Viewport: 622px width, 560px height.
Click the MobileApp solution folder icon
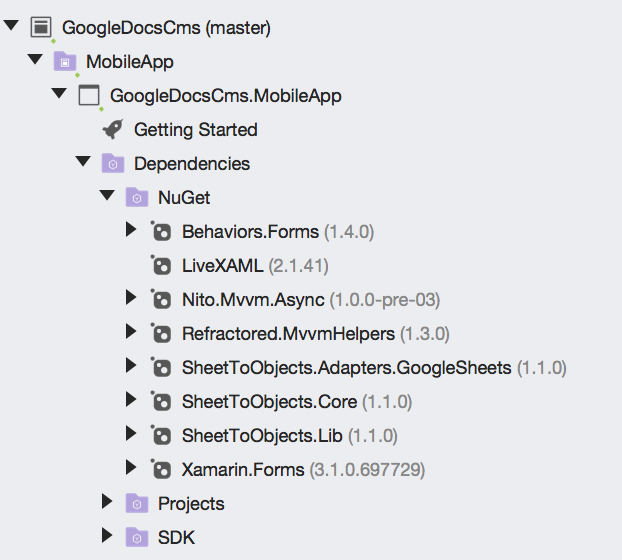(x=65, y=61)
